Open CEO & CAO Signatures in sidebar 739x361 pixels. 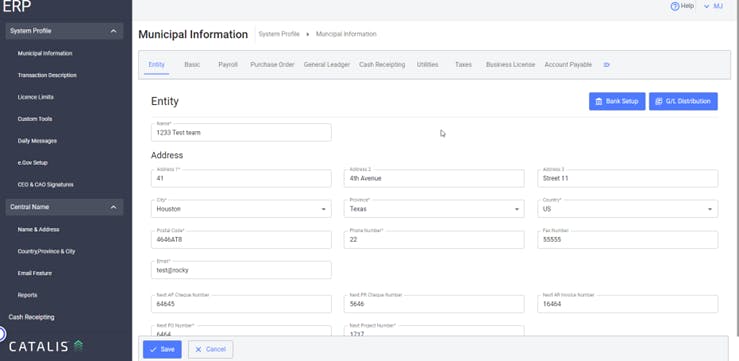[45, 185]
